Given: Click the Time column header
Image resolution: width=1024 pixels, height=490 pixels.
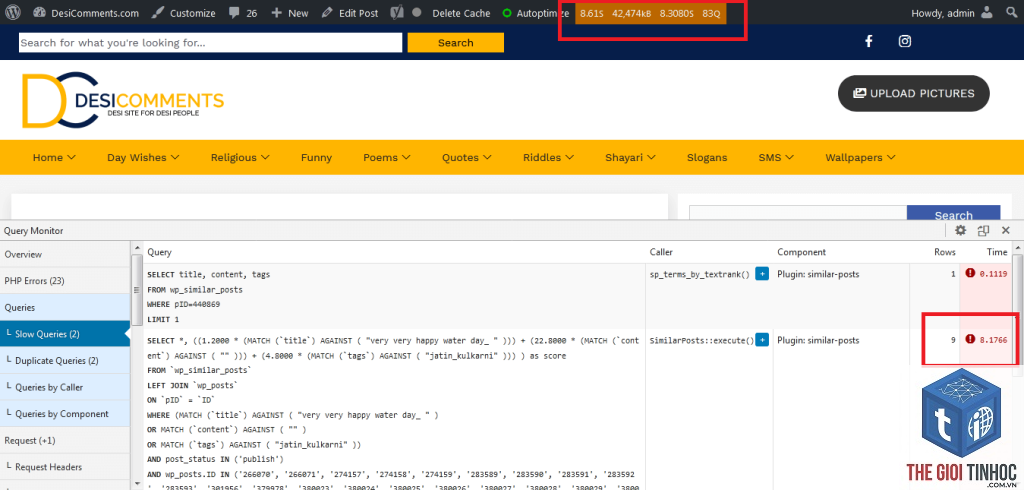Looking at the screenshot, I should pyautogui.click(x=997, y=252).
